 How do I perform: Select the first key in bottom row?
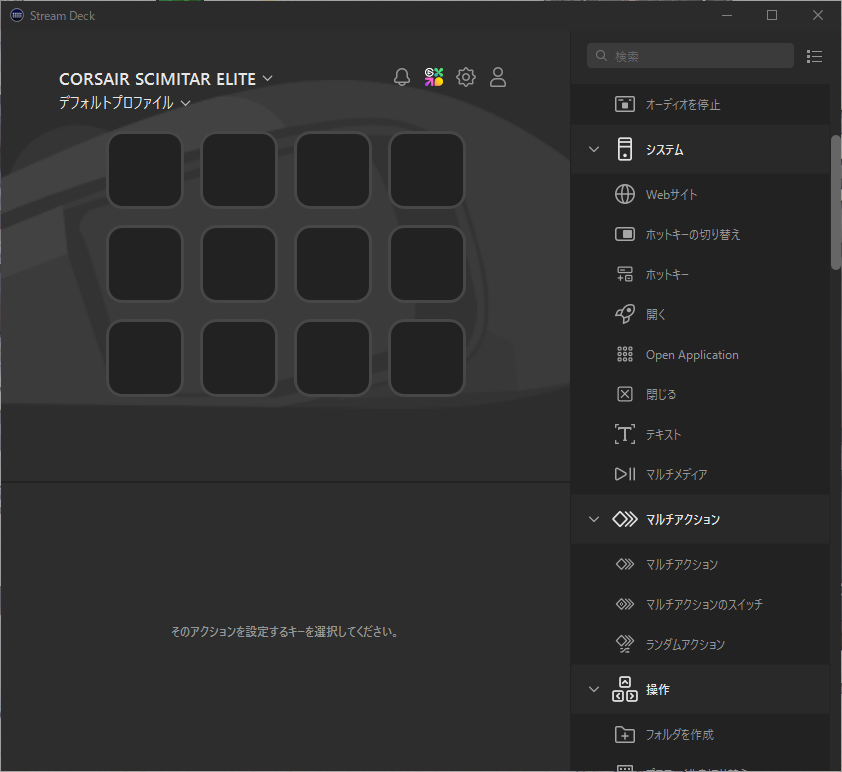145,358
